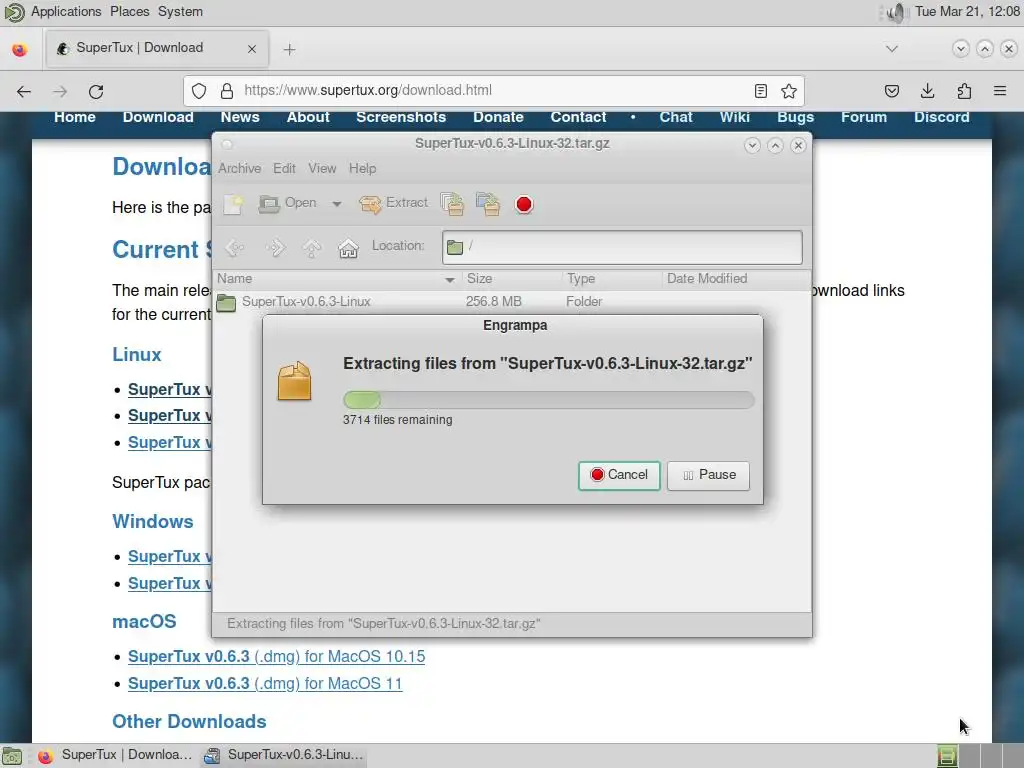This screenshot has height=768, width=1024.
Task: Click Discord in SuperTux navigation
Action: [x=941, y=117]
